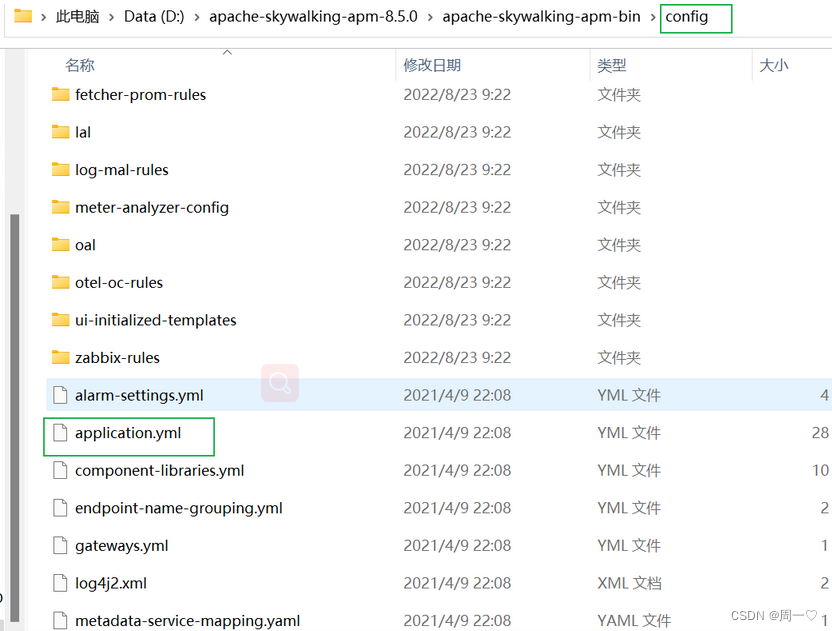Sort by 修改日期 column header
The width and height of the screenshot is (832, 631).
(432, 65)
